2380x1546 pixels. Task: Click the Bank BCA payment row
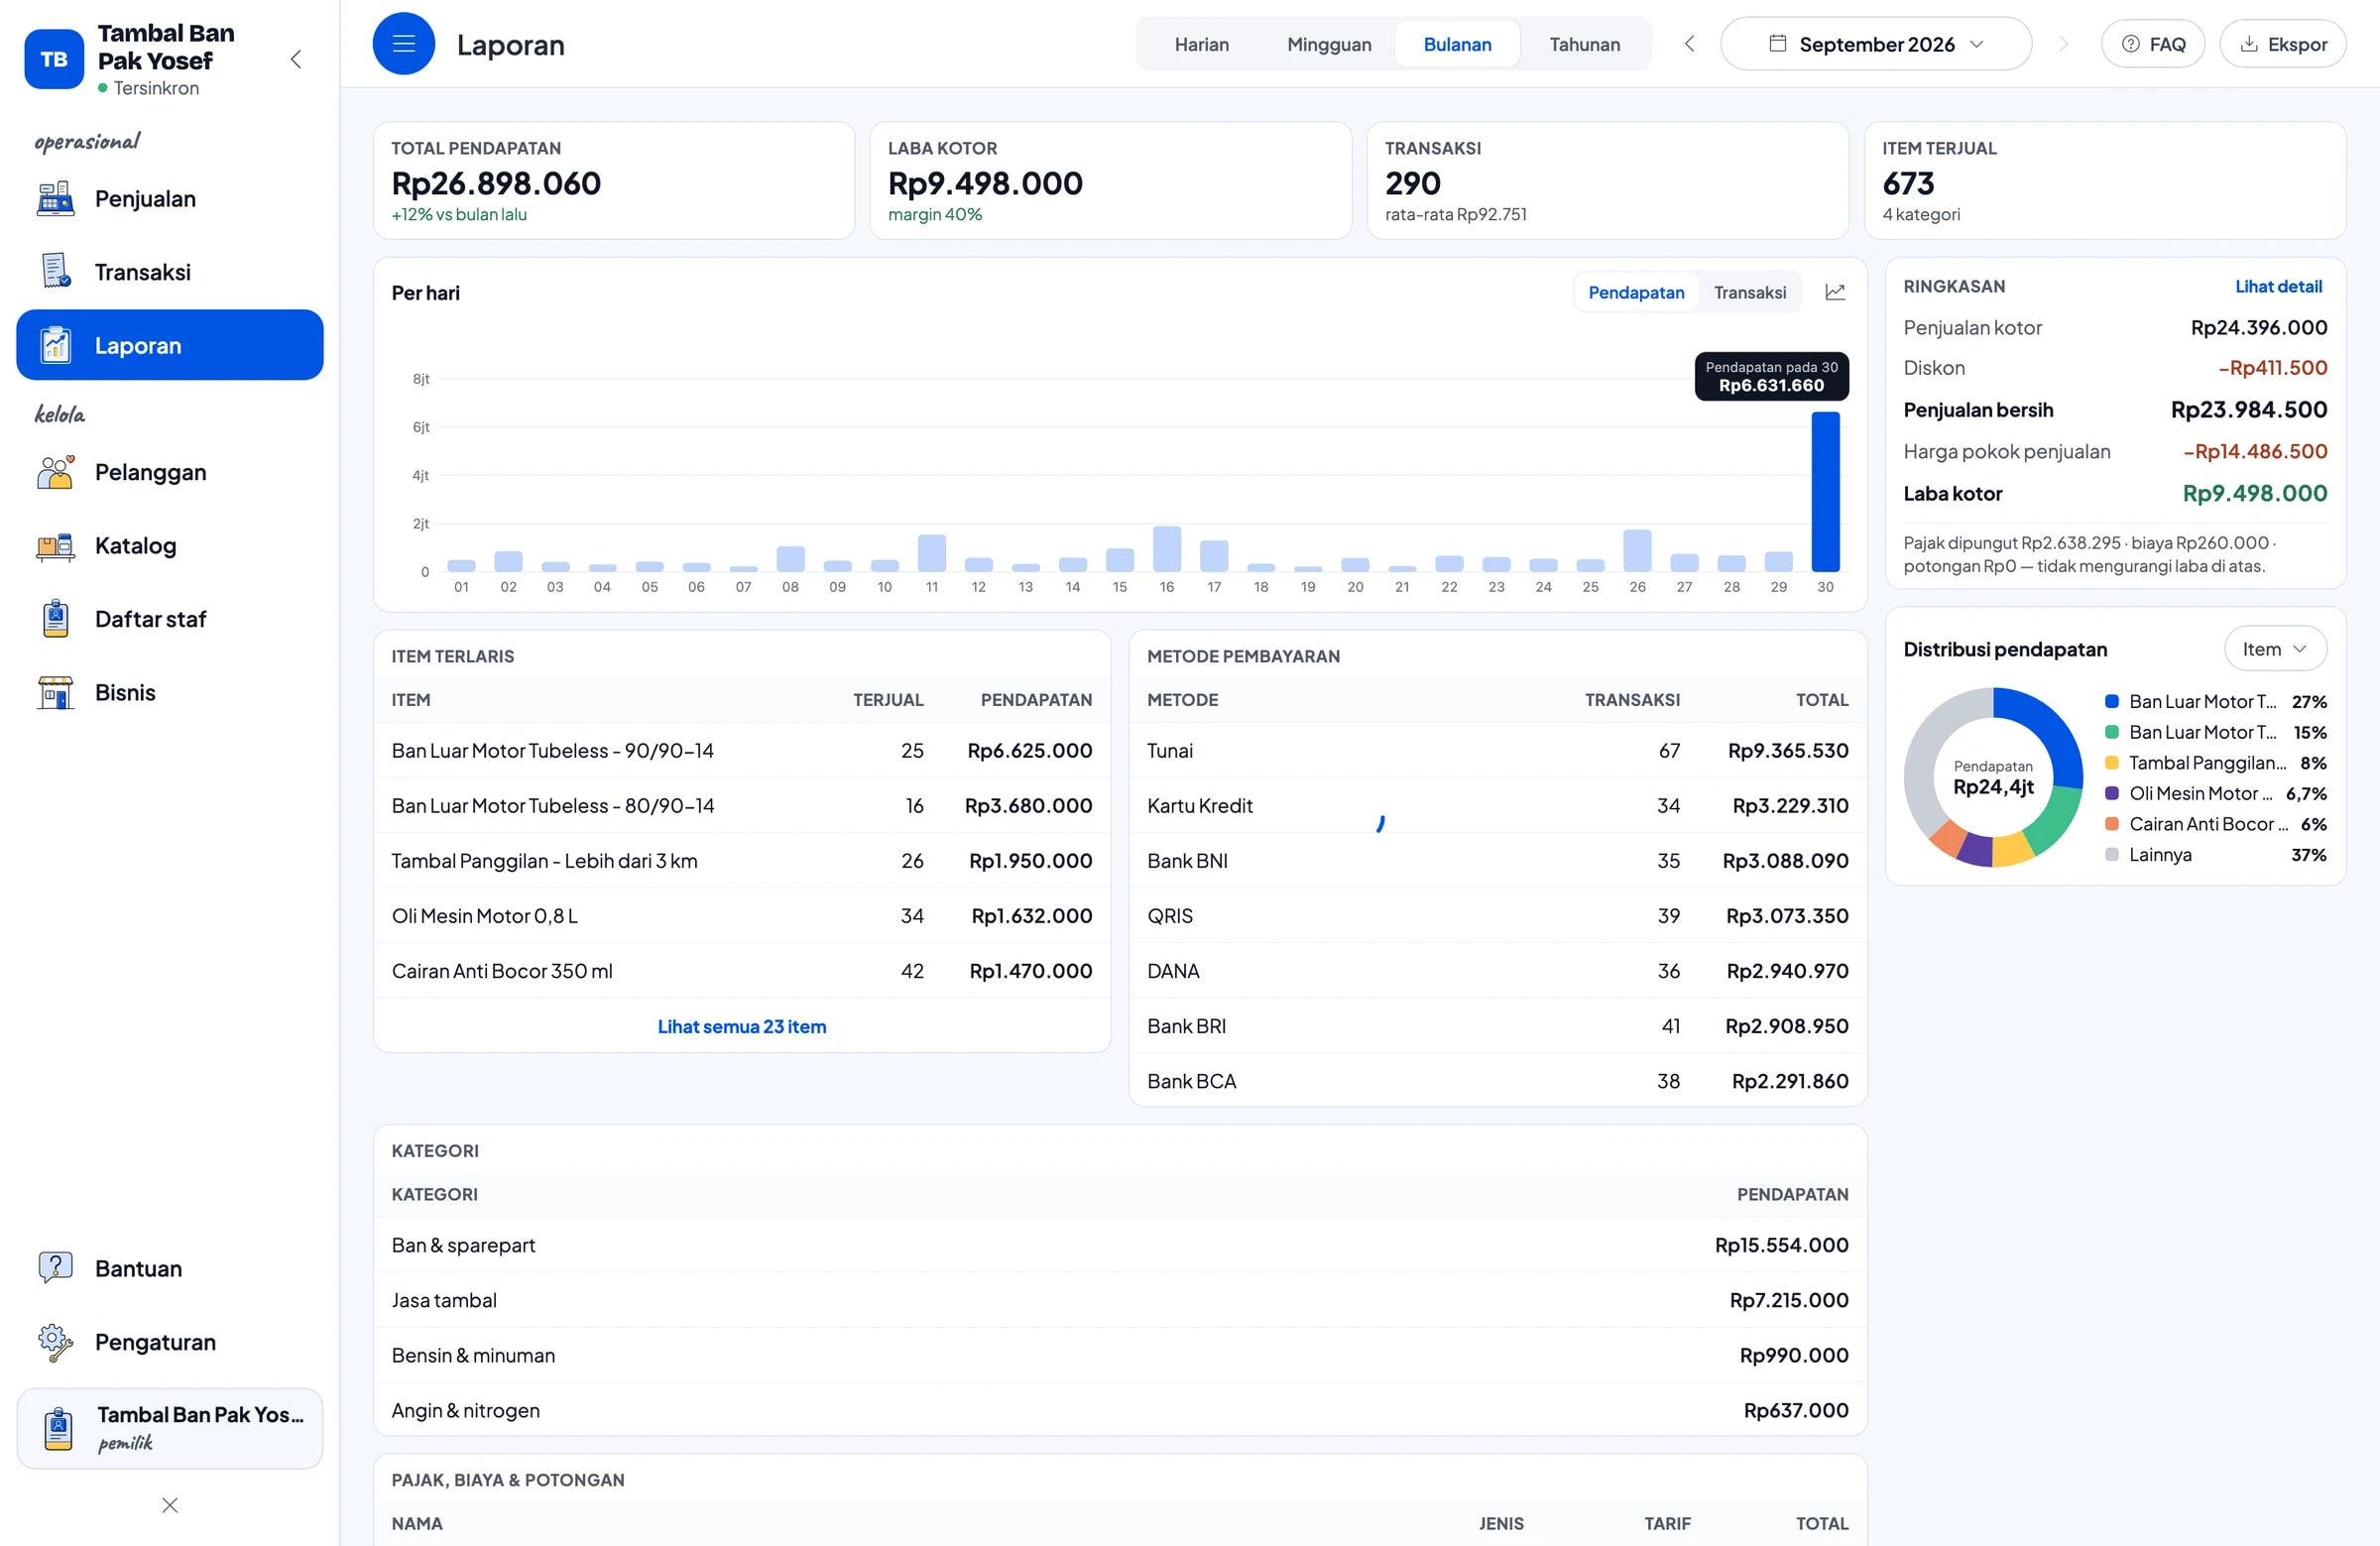click(x=1497, y=1081)
